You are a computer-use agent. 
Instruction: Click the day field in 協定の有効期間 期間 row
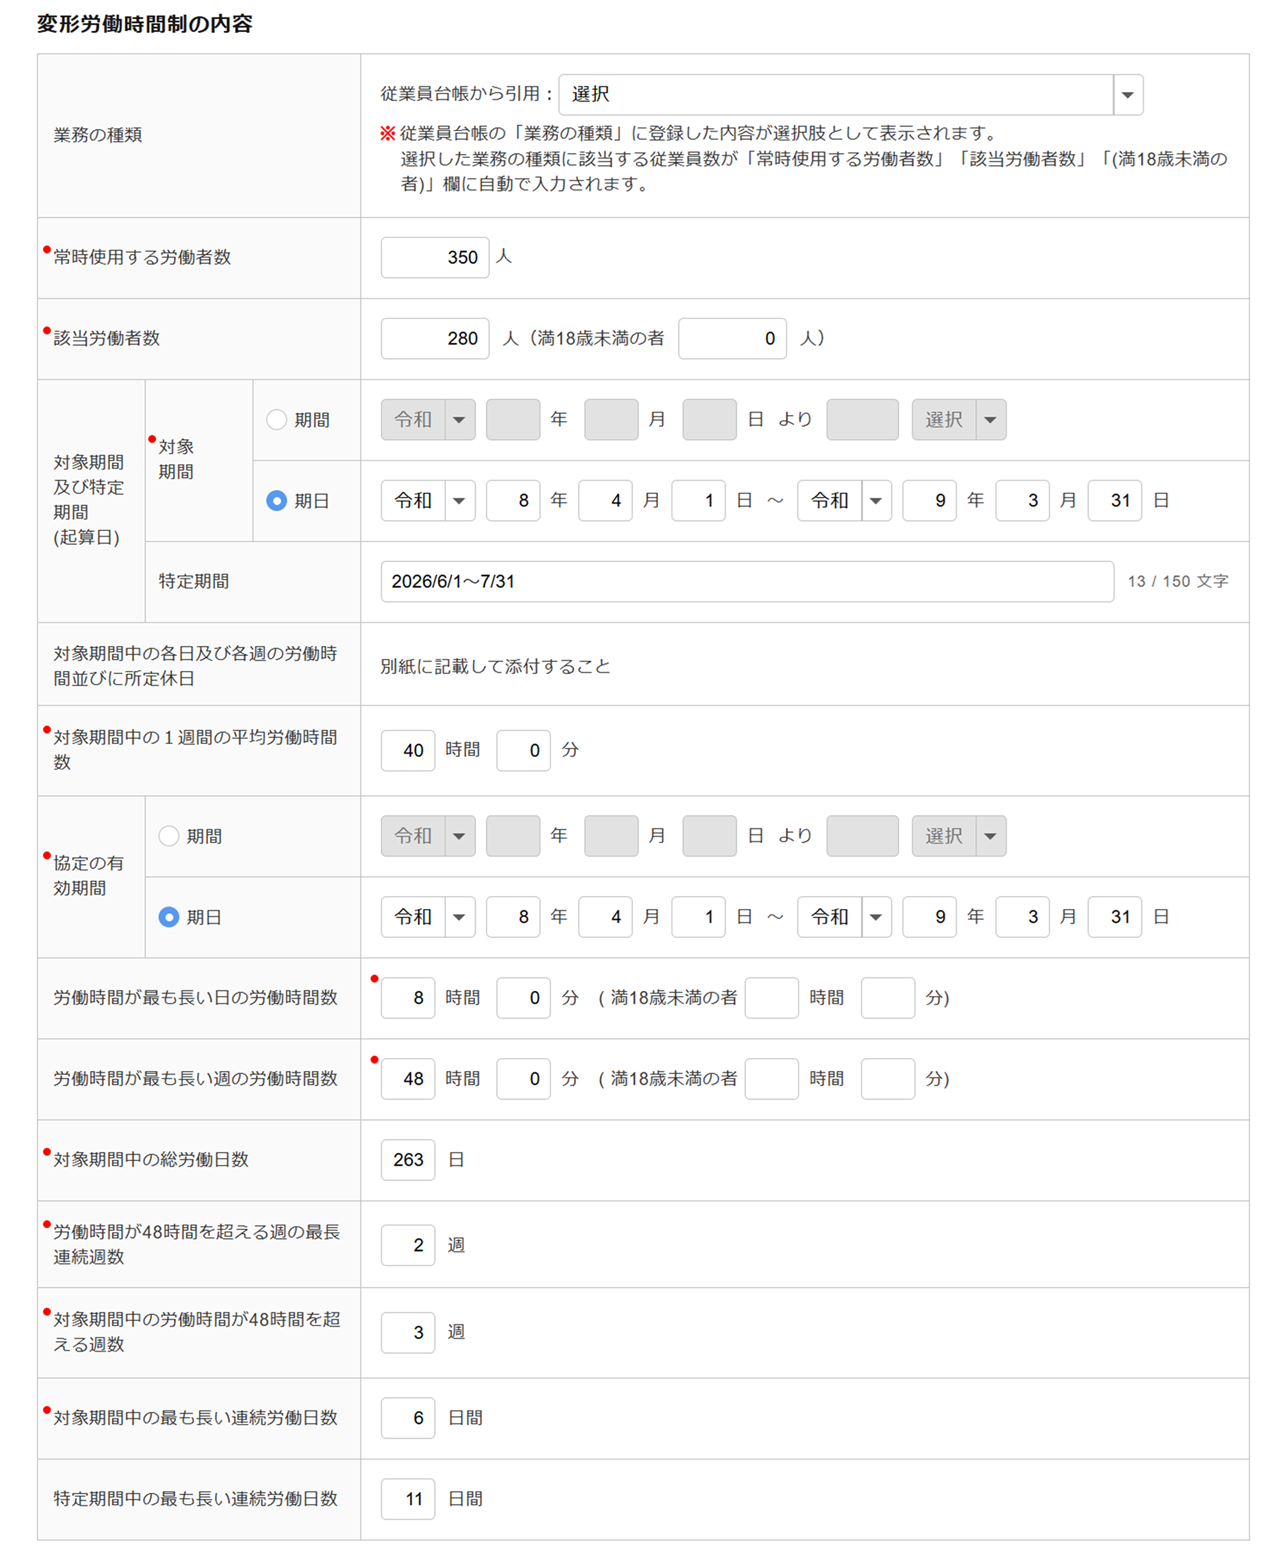[710, 836]
